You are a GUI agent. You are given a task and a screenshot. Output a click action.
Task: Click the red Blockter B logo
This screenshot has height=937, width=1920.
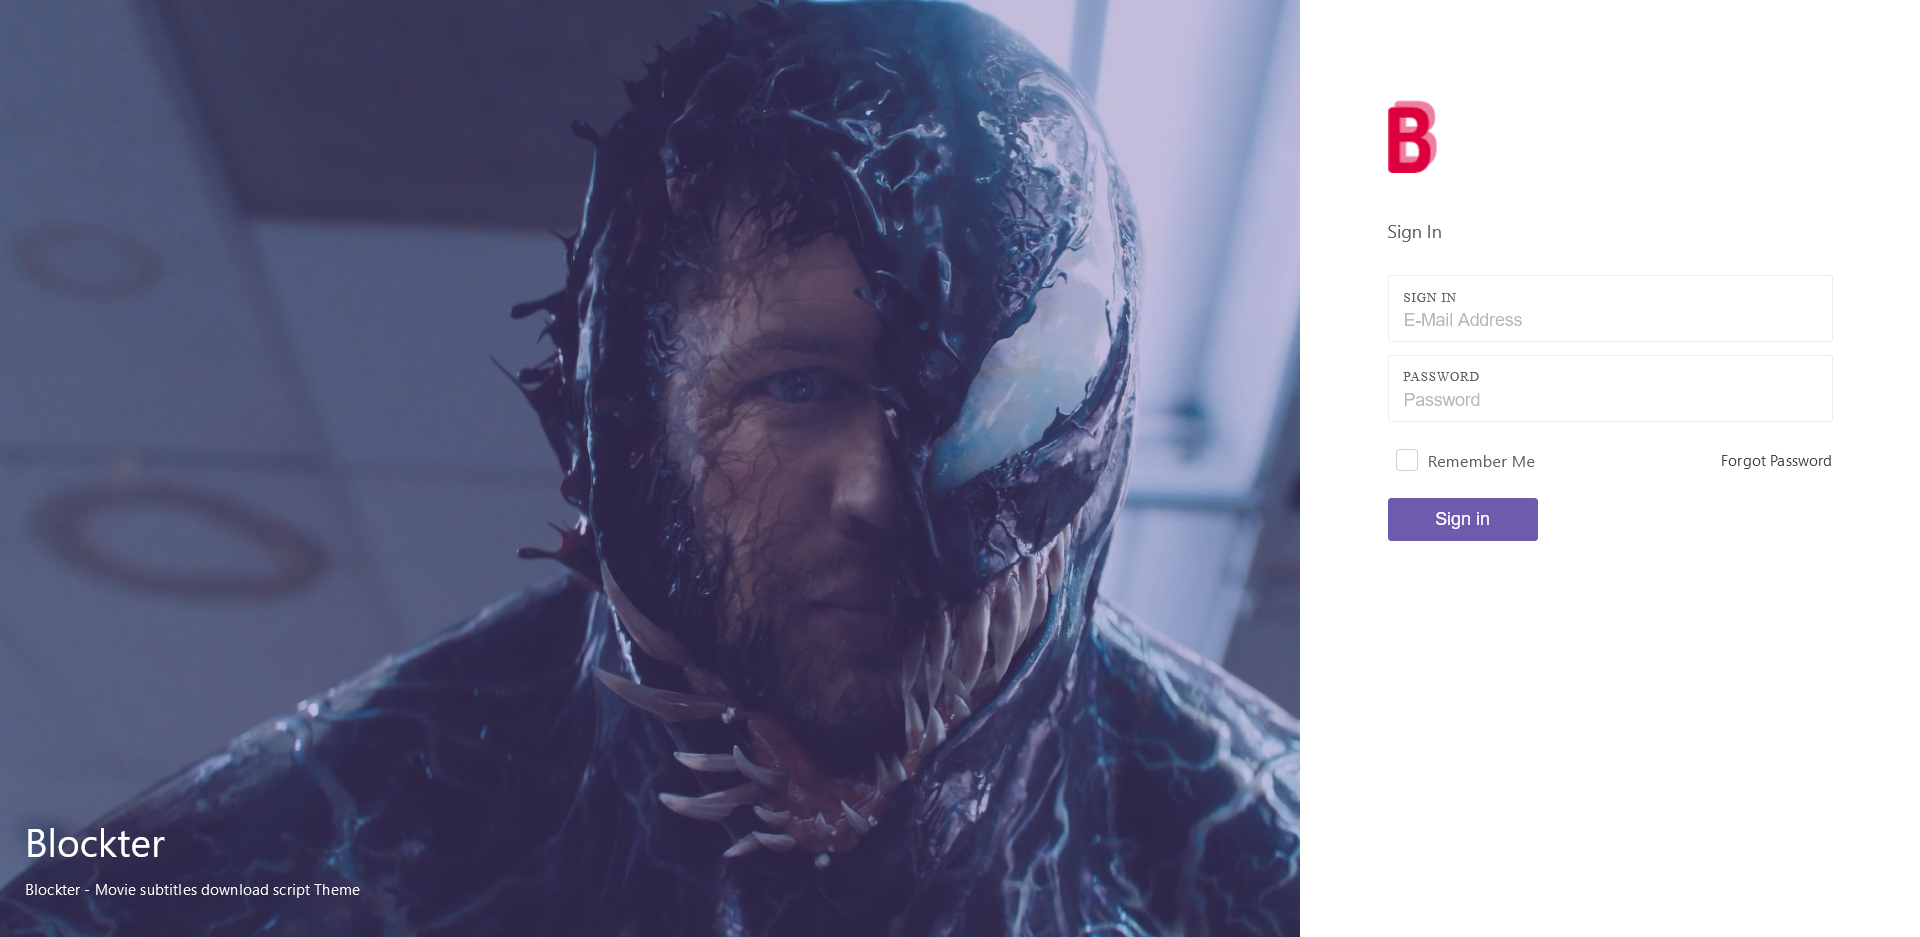1412,137
